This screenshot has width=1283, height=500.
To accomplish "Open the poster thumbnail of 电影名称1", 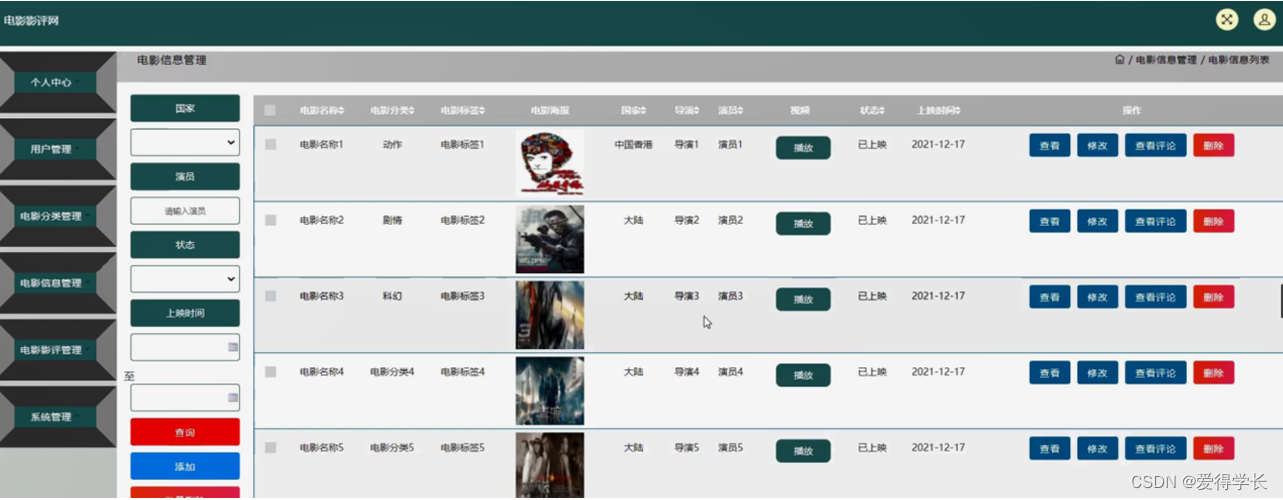I will point(550,163).
